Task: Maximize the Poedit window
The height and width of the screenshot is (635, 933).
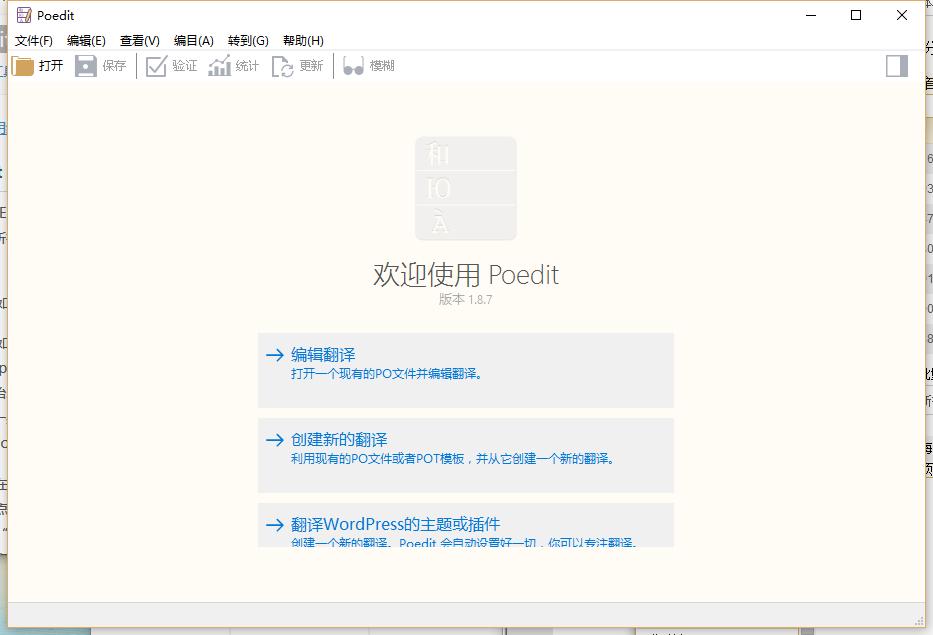Action: click(x=856, y=15)
